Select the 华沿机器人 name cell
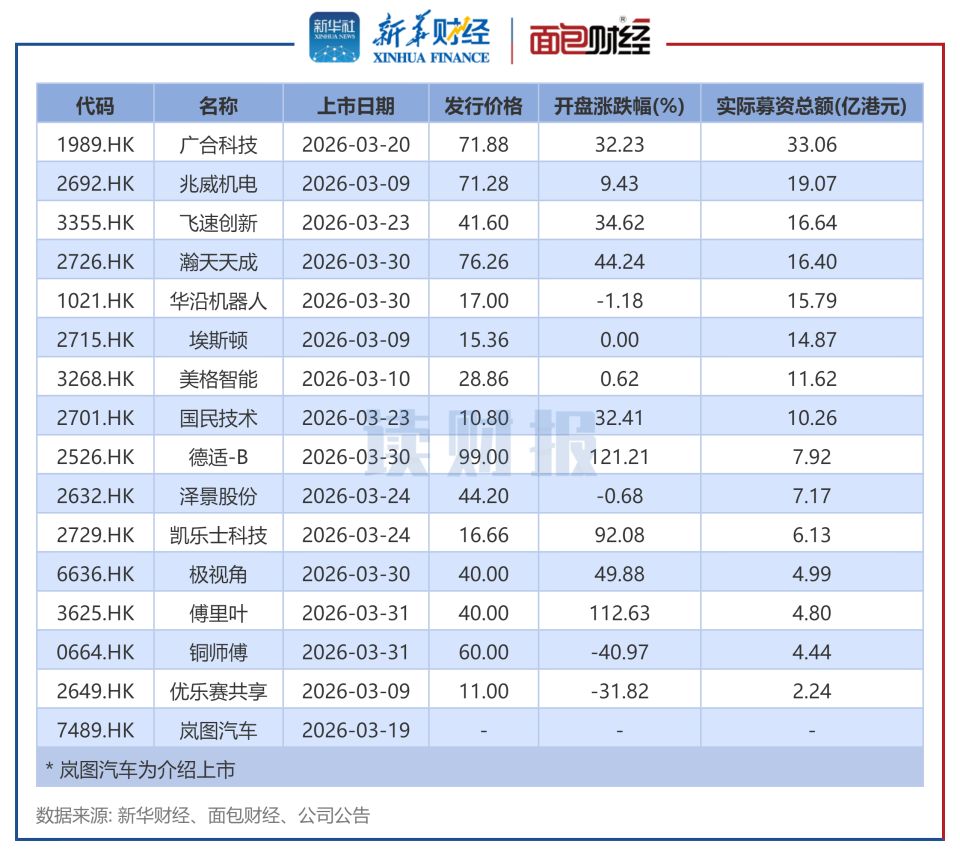The height and width of the screenshot is (856, 960). click(x=218, y=301)
